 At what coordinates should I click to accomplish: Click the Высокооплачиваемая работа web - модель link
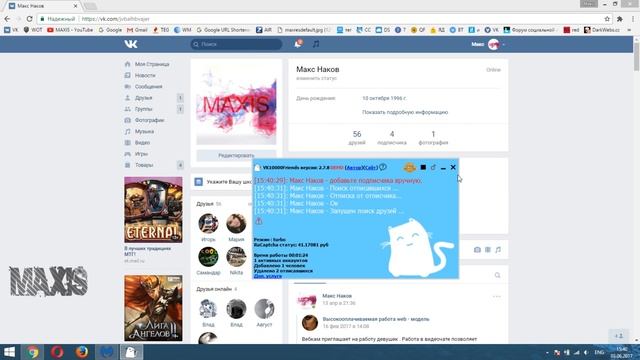376,319
